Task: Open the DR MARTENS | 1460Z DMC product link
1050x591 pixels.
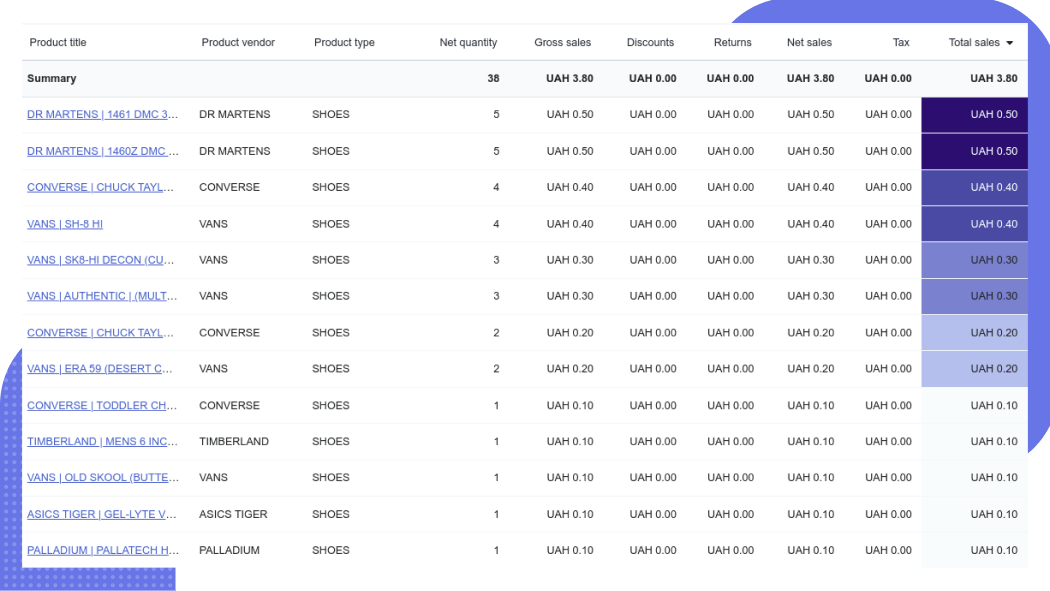Action: point(102,151)
